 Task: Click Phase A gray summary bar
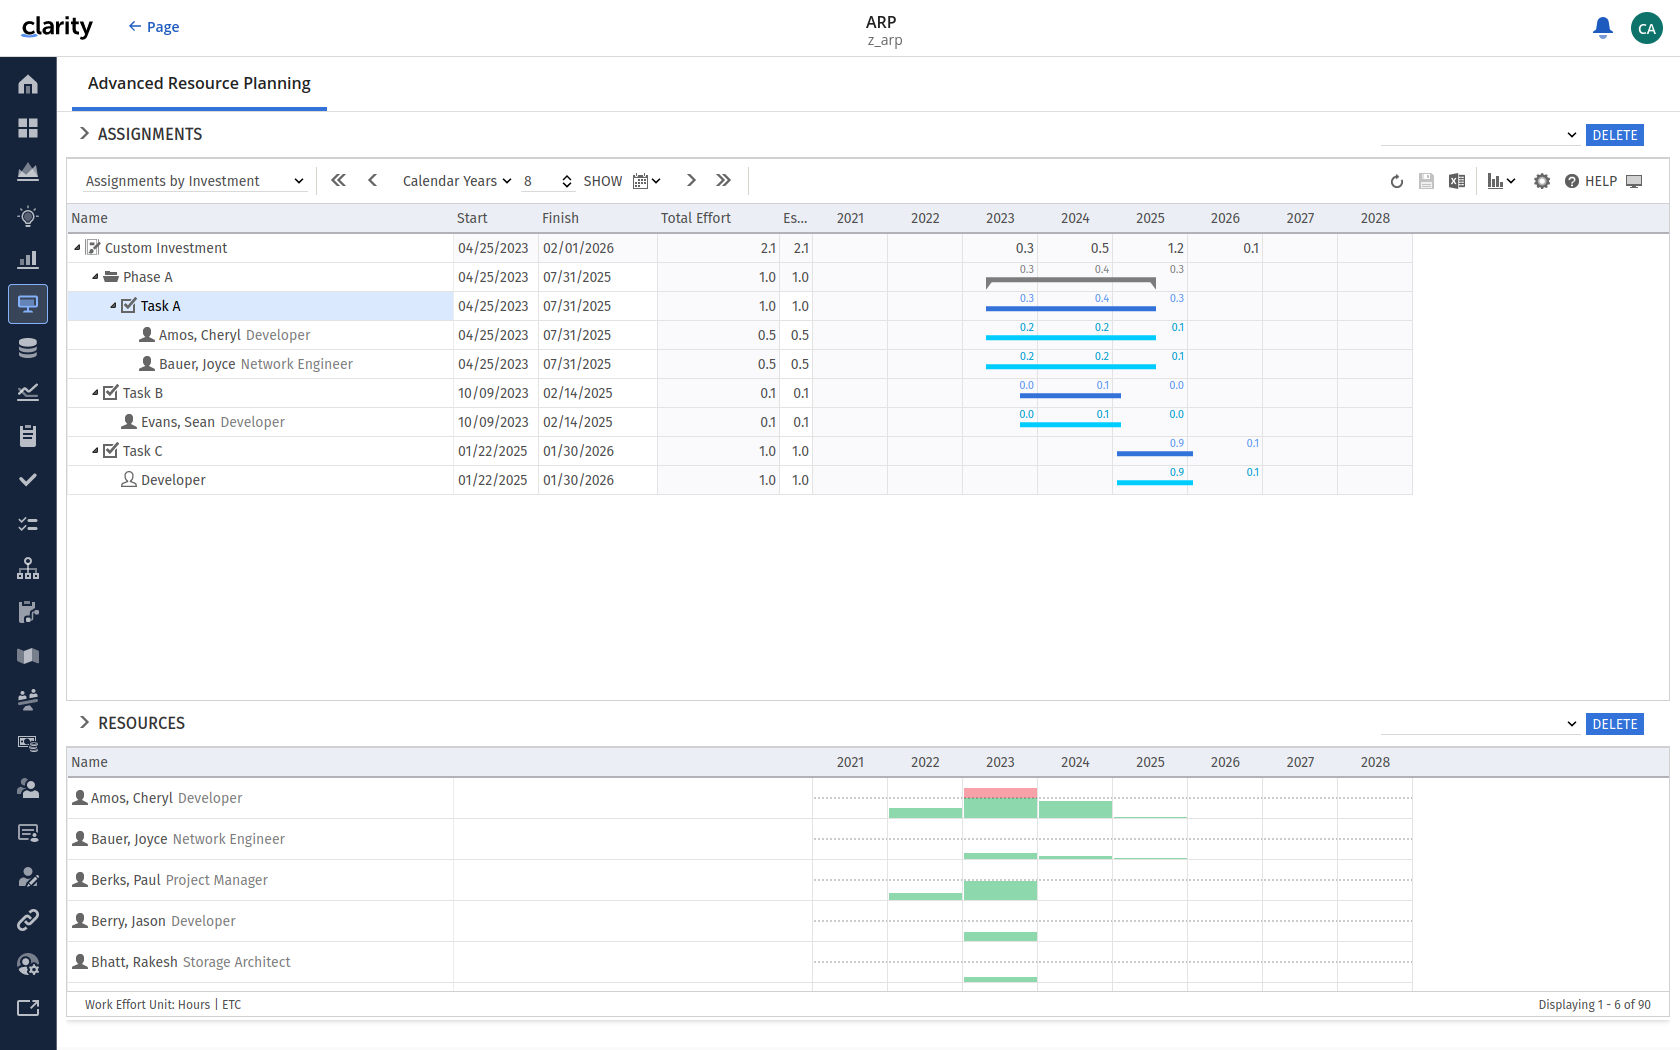click(x=1071, y=281)
